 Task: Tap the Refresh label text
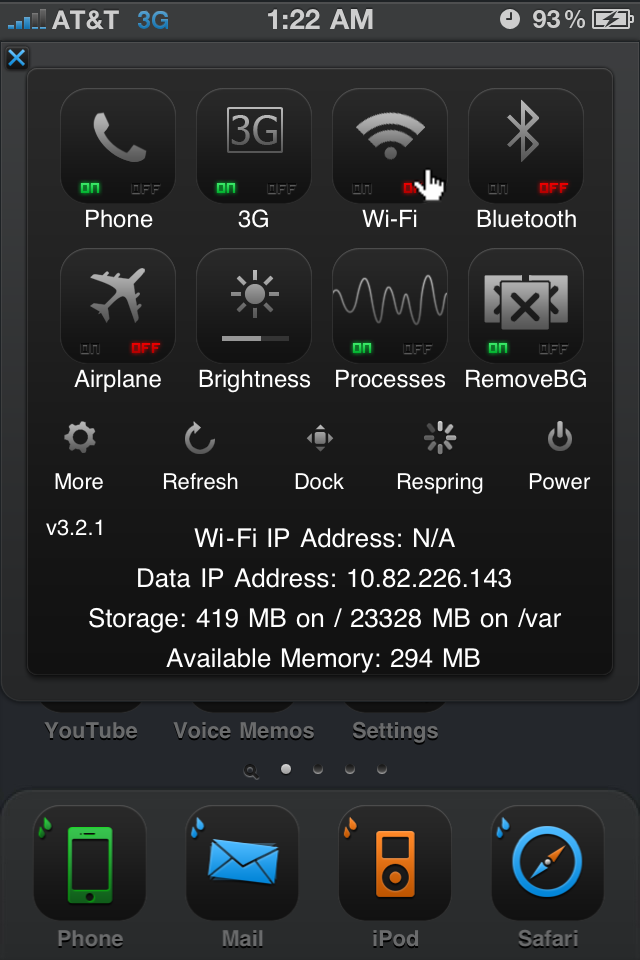200,482
